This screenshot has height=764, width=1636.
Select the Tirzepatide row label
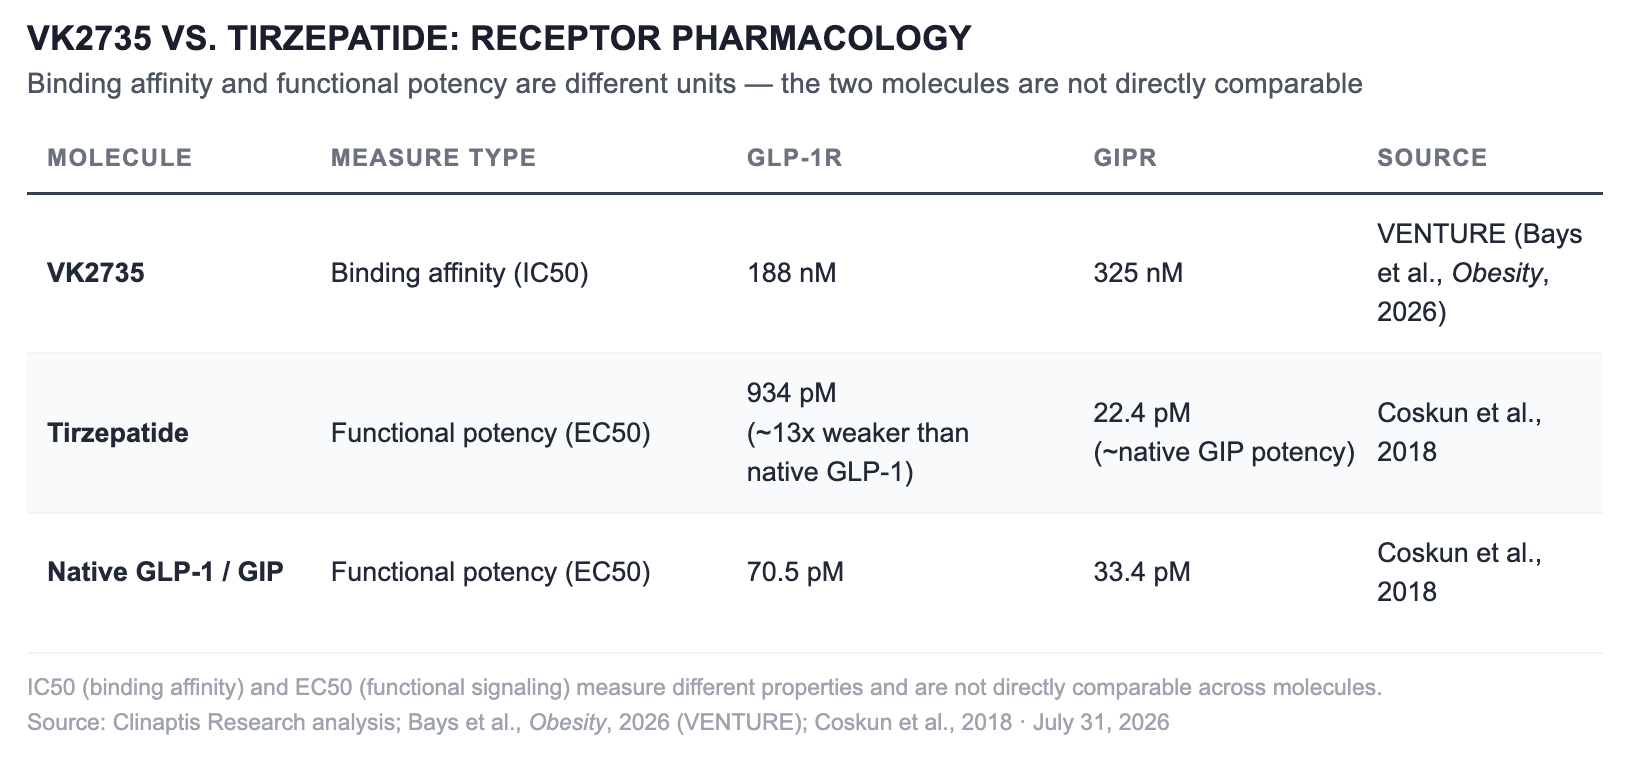pos(118,433)
